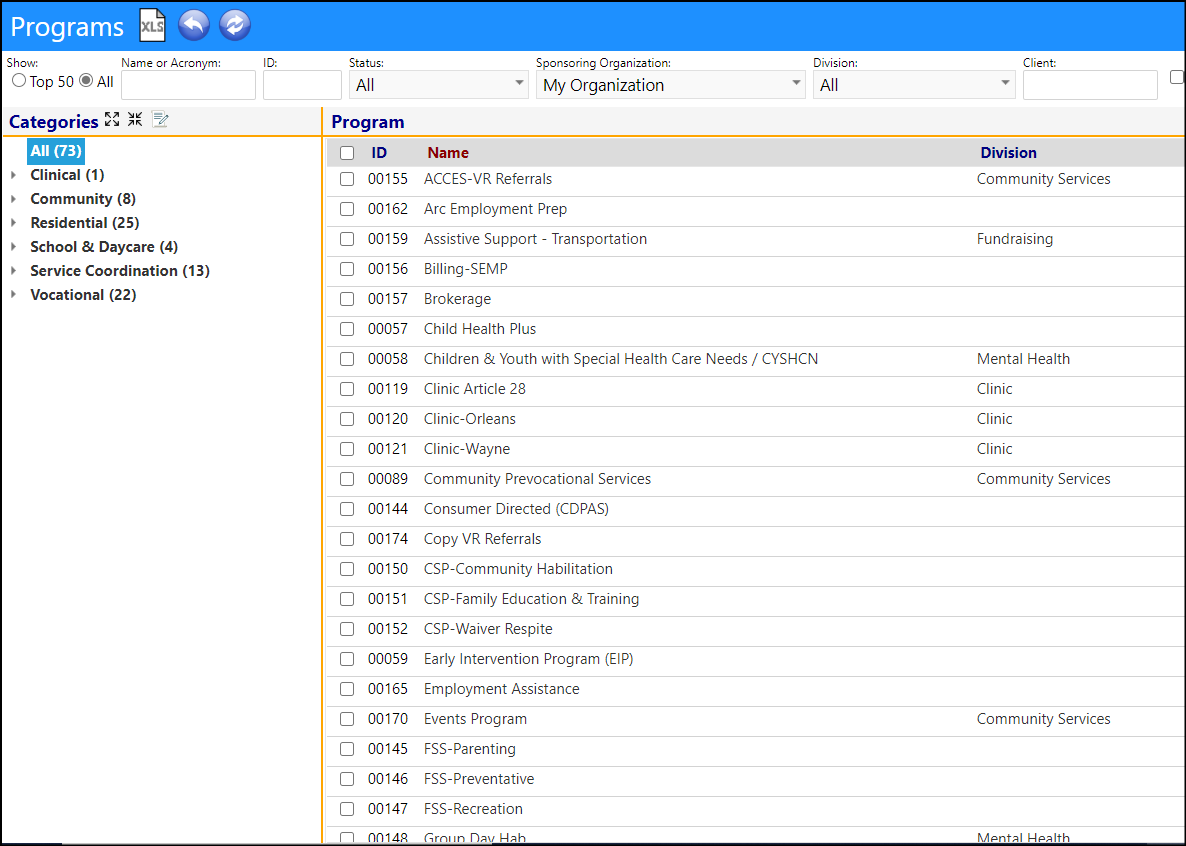Open the Division dropdown

914,85
